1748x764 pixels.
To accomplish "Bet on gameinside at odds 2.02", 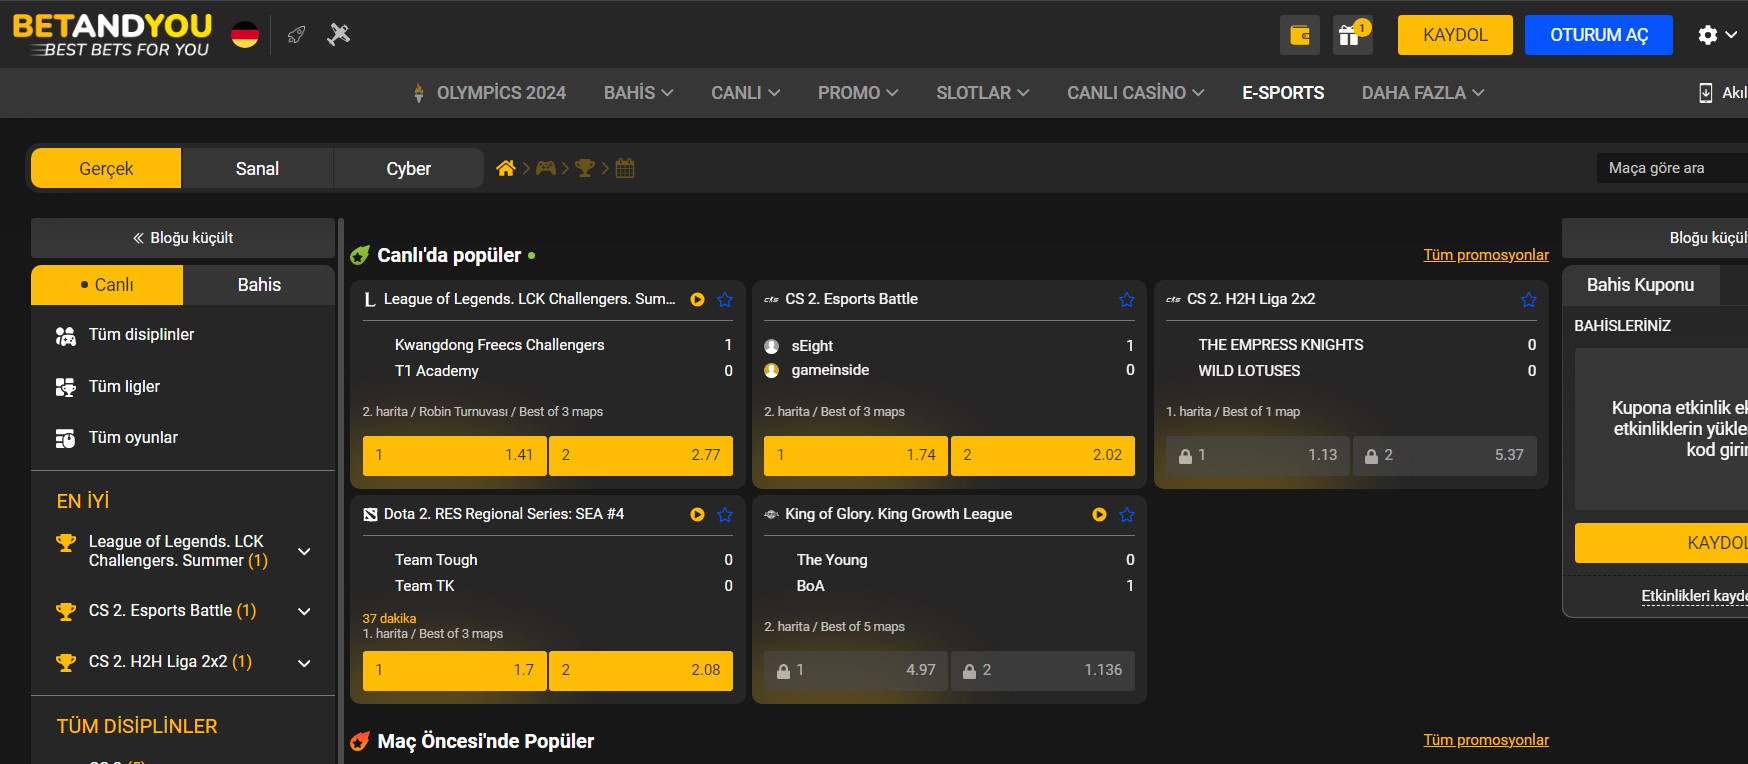I will [1043, 455].
